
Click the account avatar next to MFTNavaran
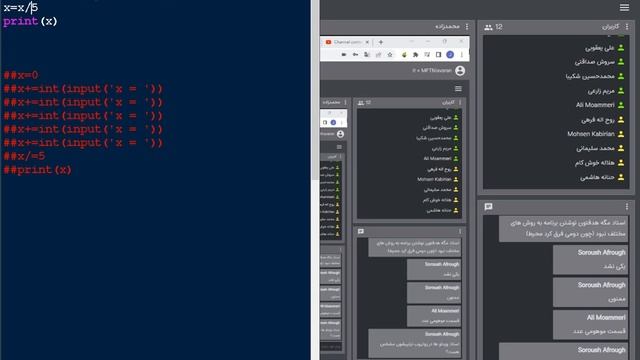460,71
